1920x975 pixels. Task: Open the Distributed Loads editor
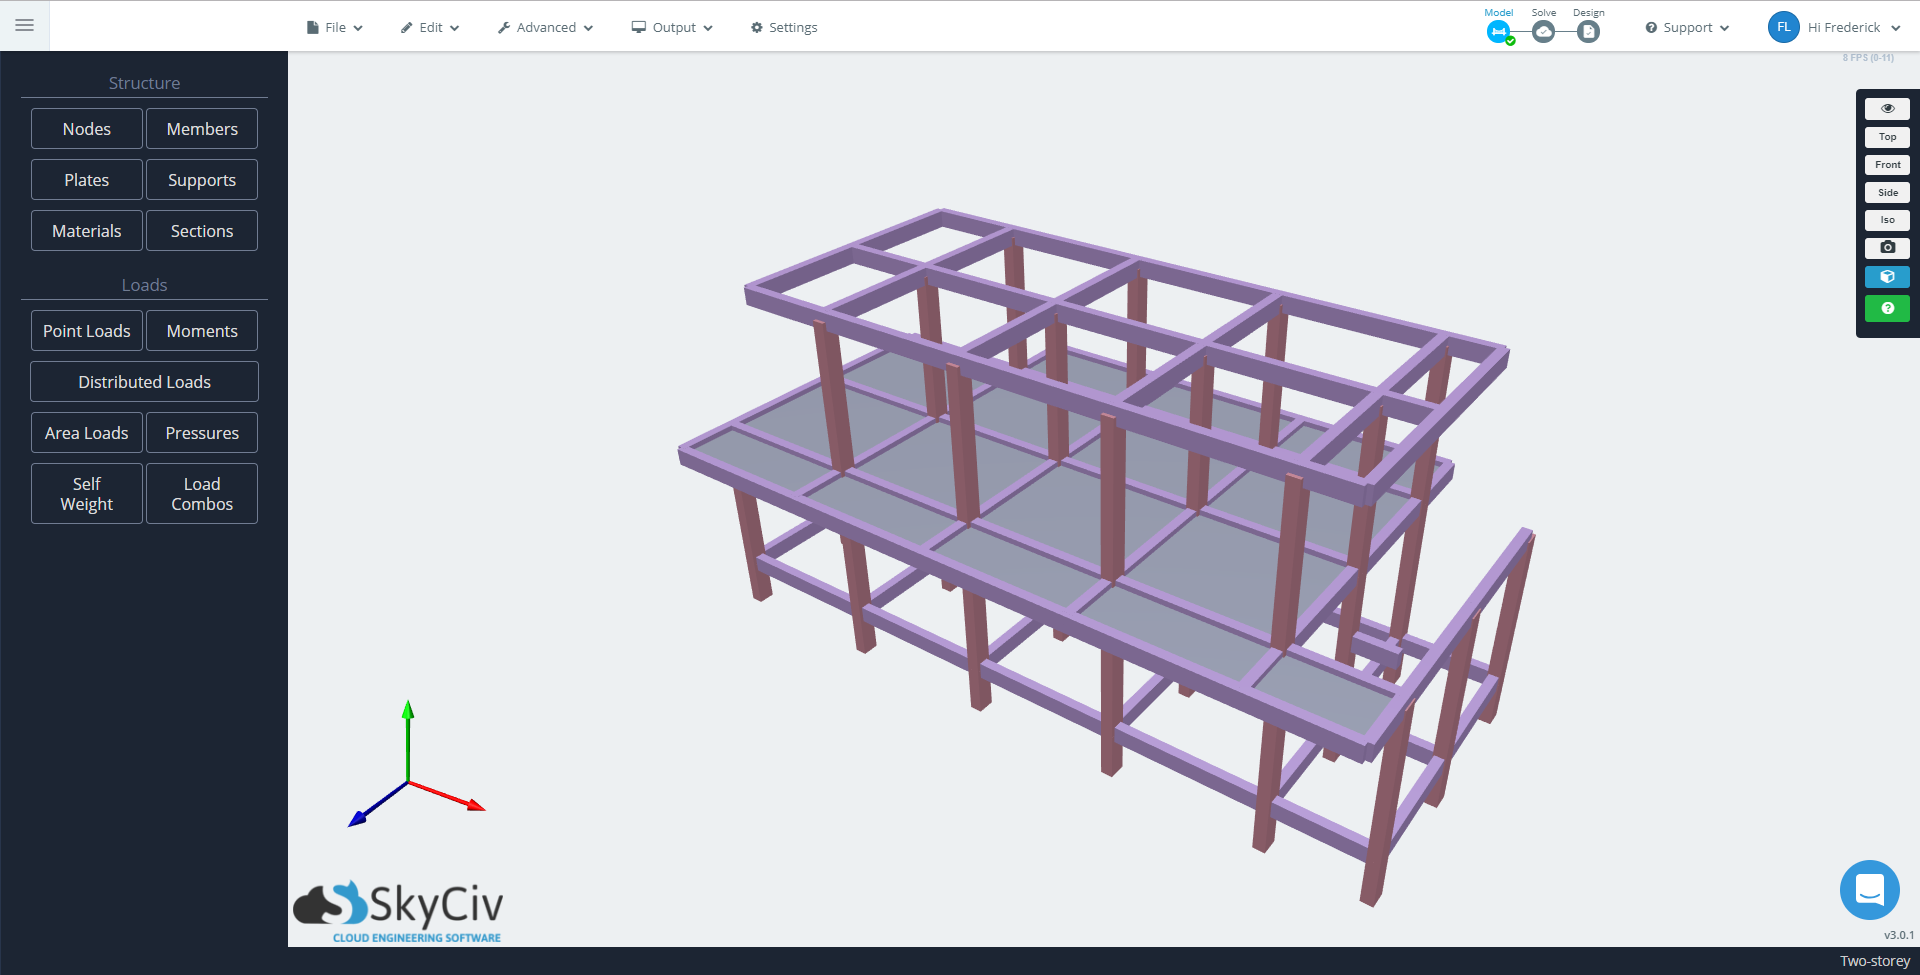[144, 381]
